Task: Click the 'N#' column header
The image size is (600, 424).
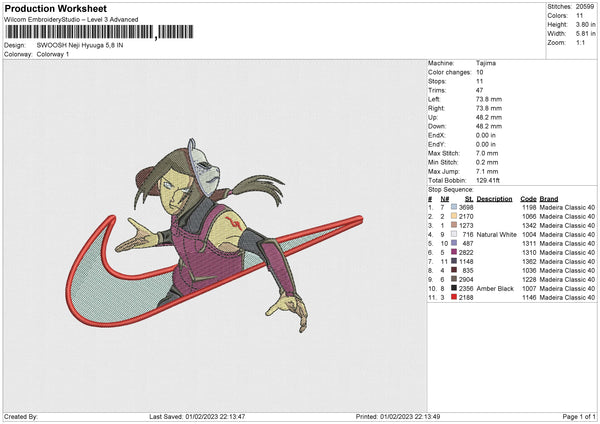Action: coord(445,199)
